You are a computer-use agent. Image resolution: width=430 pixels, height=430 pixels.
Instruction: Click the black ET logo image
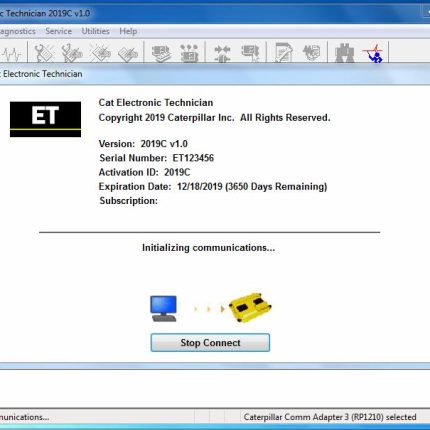tap(45, 119)
